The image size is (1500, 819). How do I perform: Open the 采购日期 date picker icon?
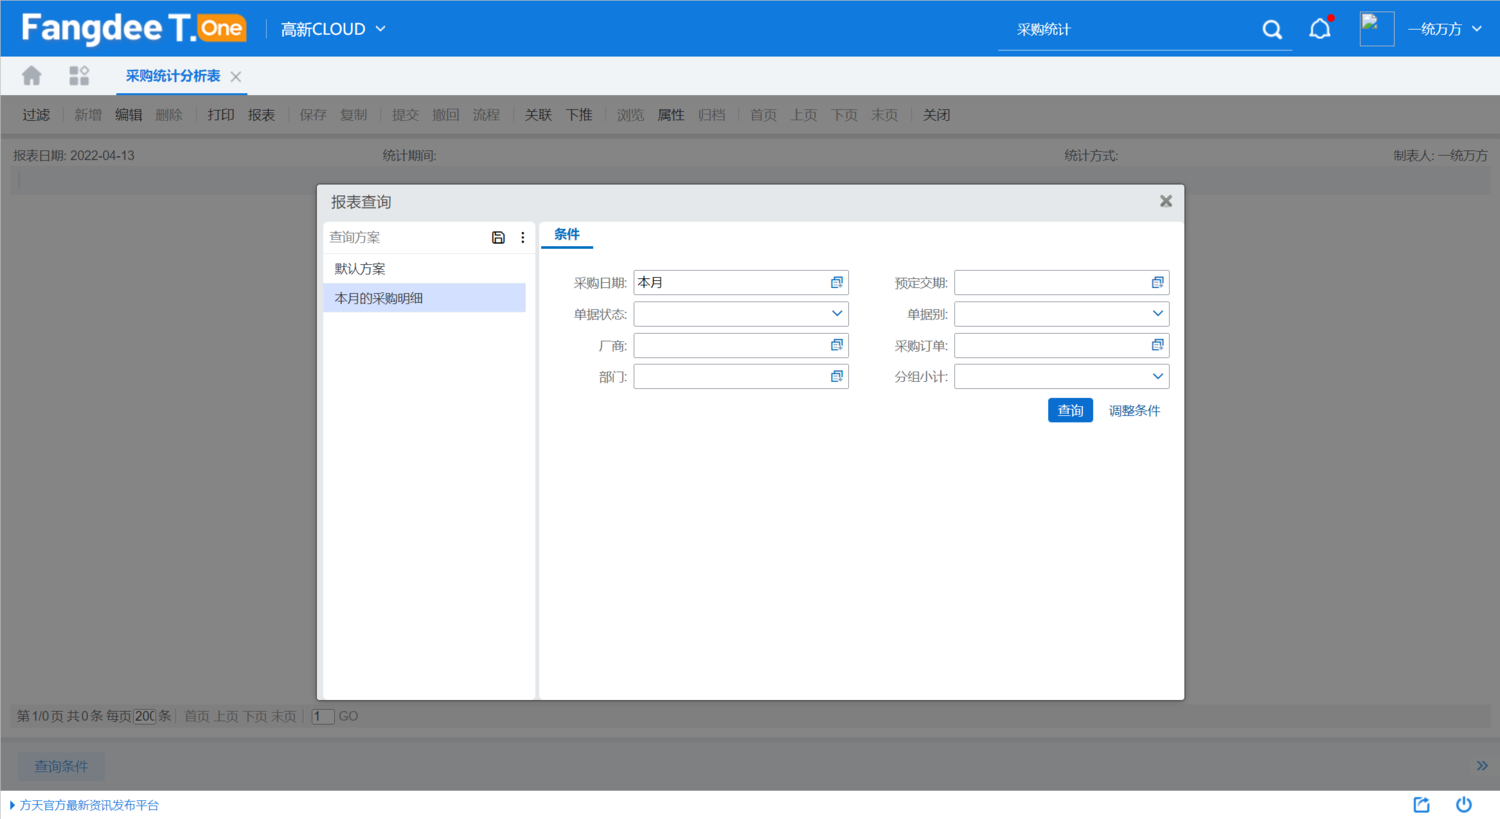pyautogui.click(x=837, y=283)
